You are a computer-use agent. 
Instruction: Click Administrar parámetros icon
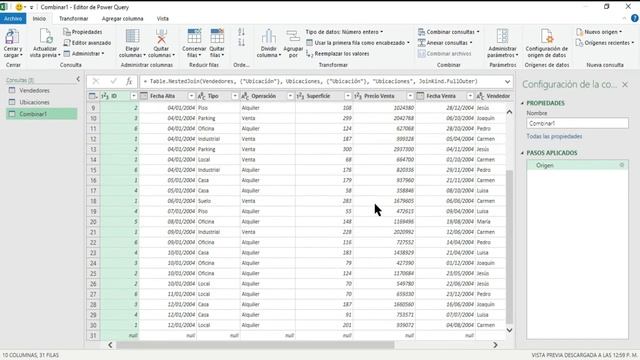[502, 36]
